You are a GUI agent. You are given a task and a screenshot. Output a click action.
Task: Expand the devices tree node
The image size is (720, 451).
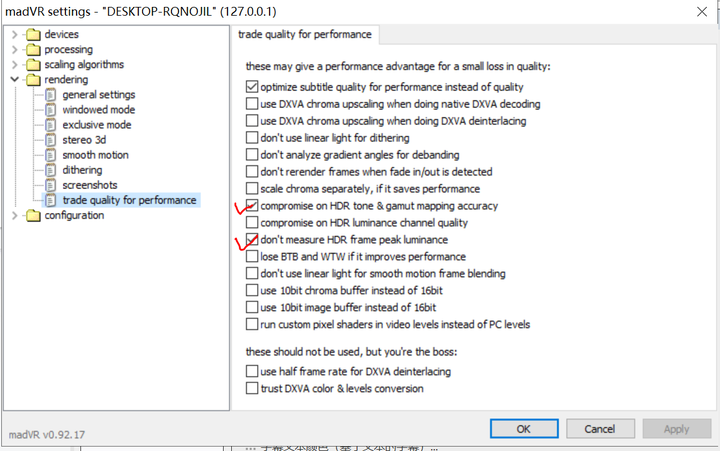pos(15,35)
